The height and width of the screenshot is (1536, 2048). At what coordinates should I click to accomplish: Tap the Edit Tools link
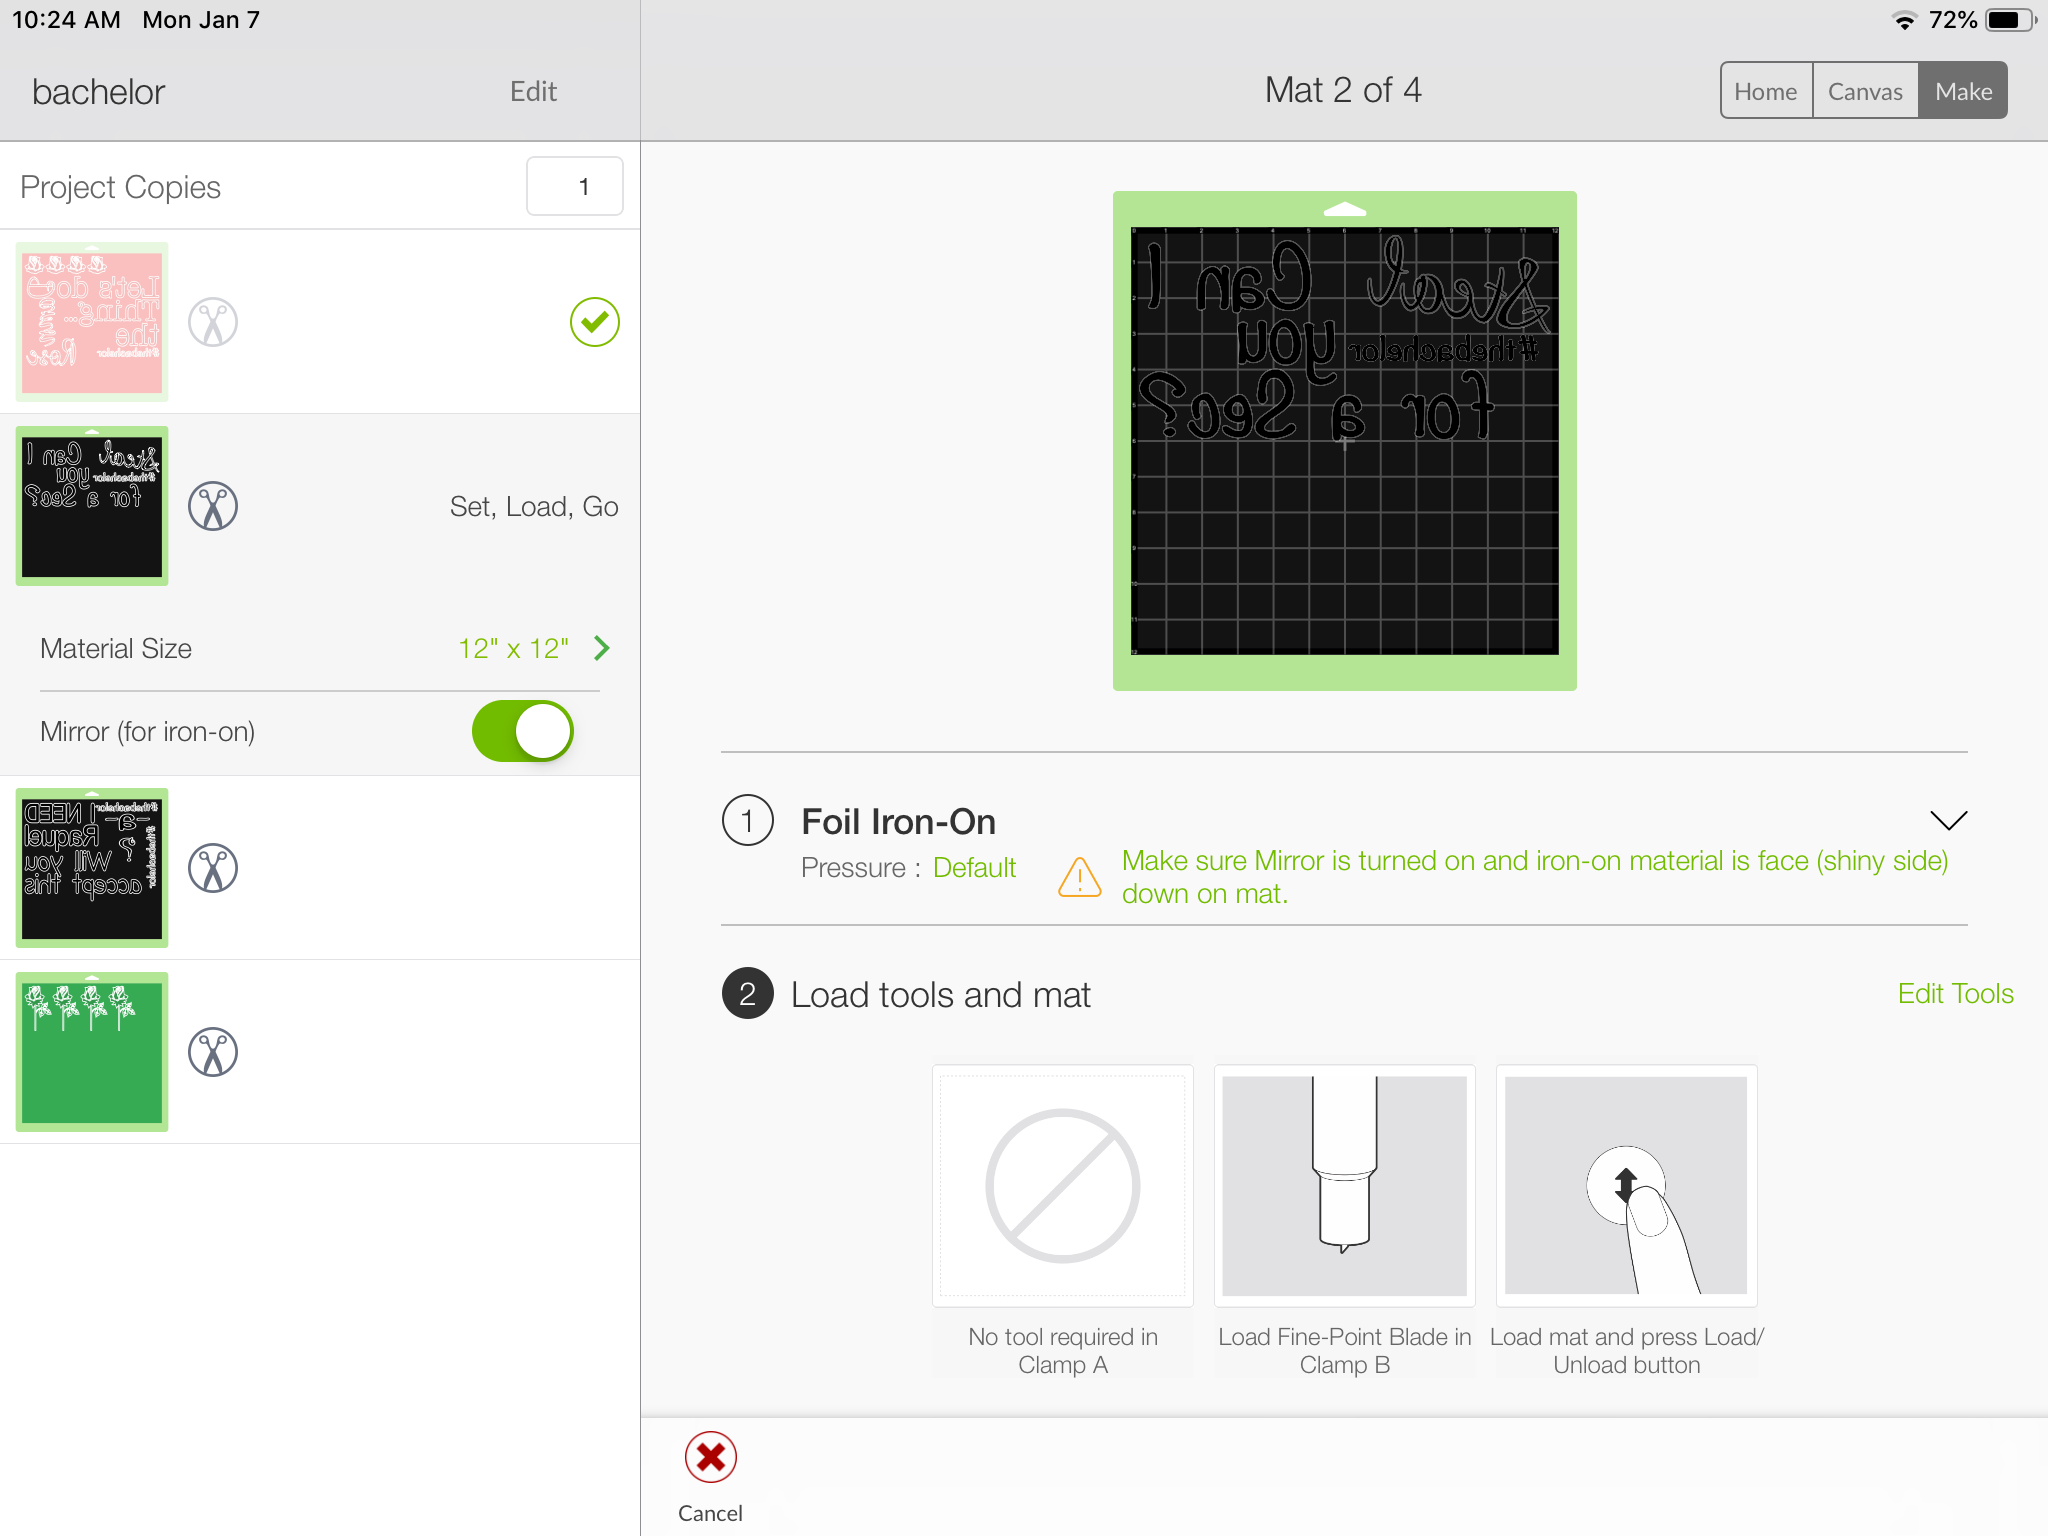1955,993
